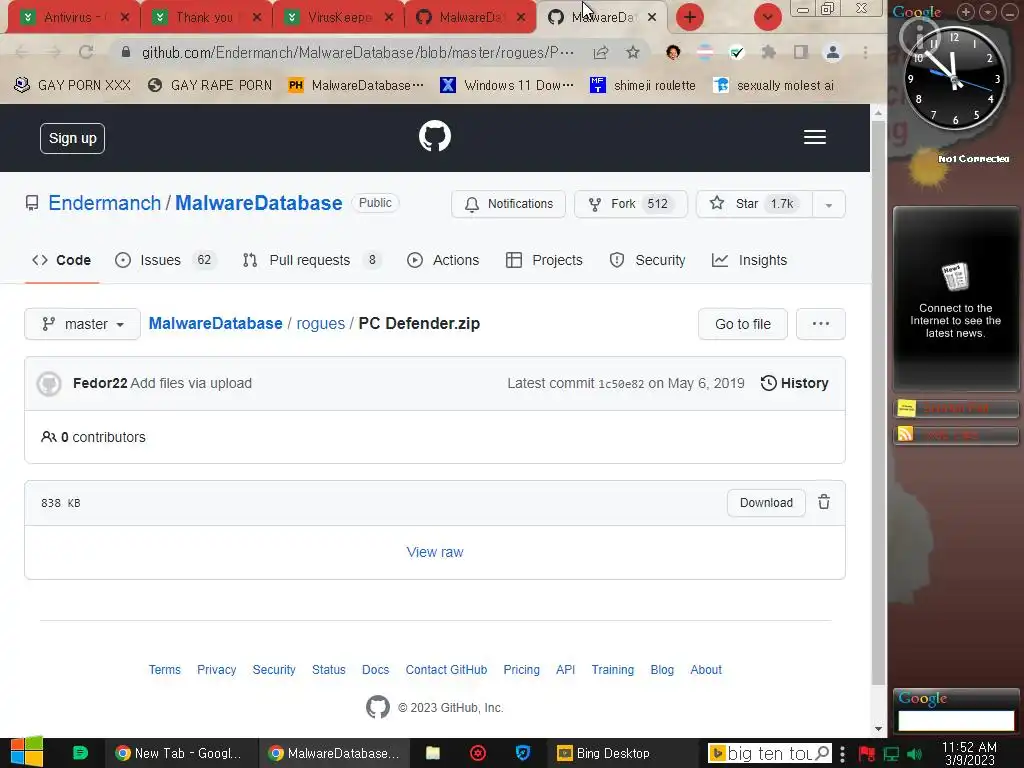Switch to the Issues tab
1024x768 pixels.
point(164,260)
